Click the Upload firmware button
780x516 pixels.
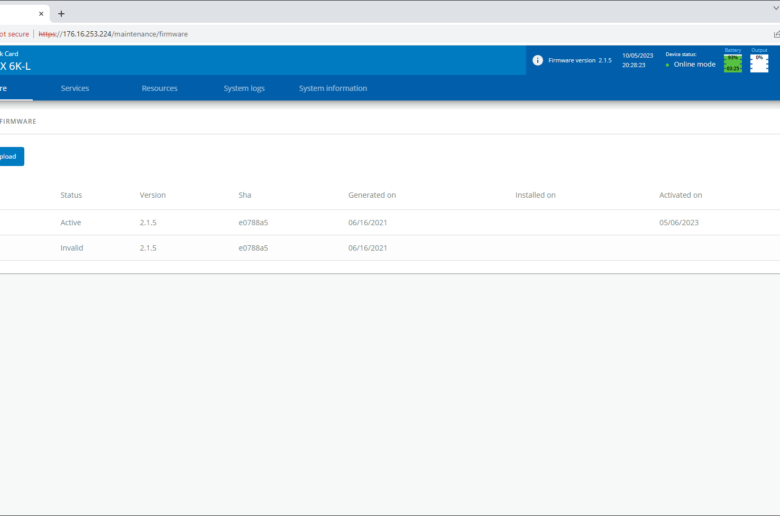[x=11, y=156]
